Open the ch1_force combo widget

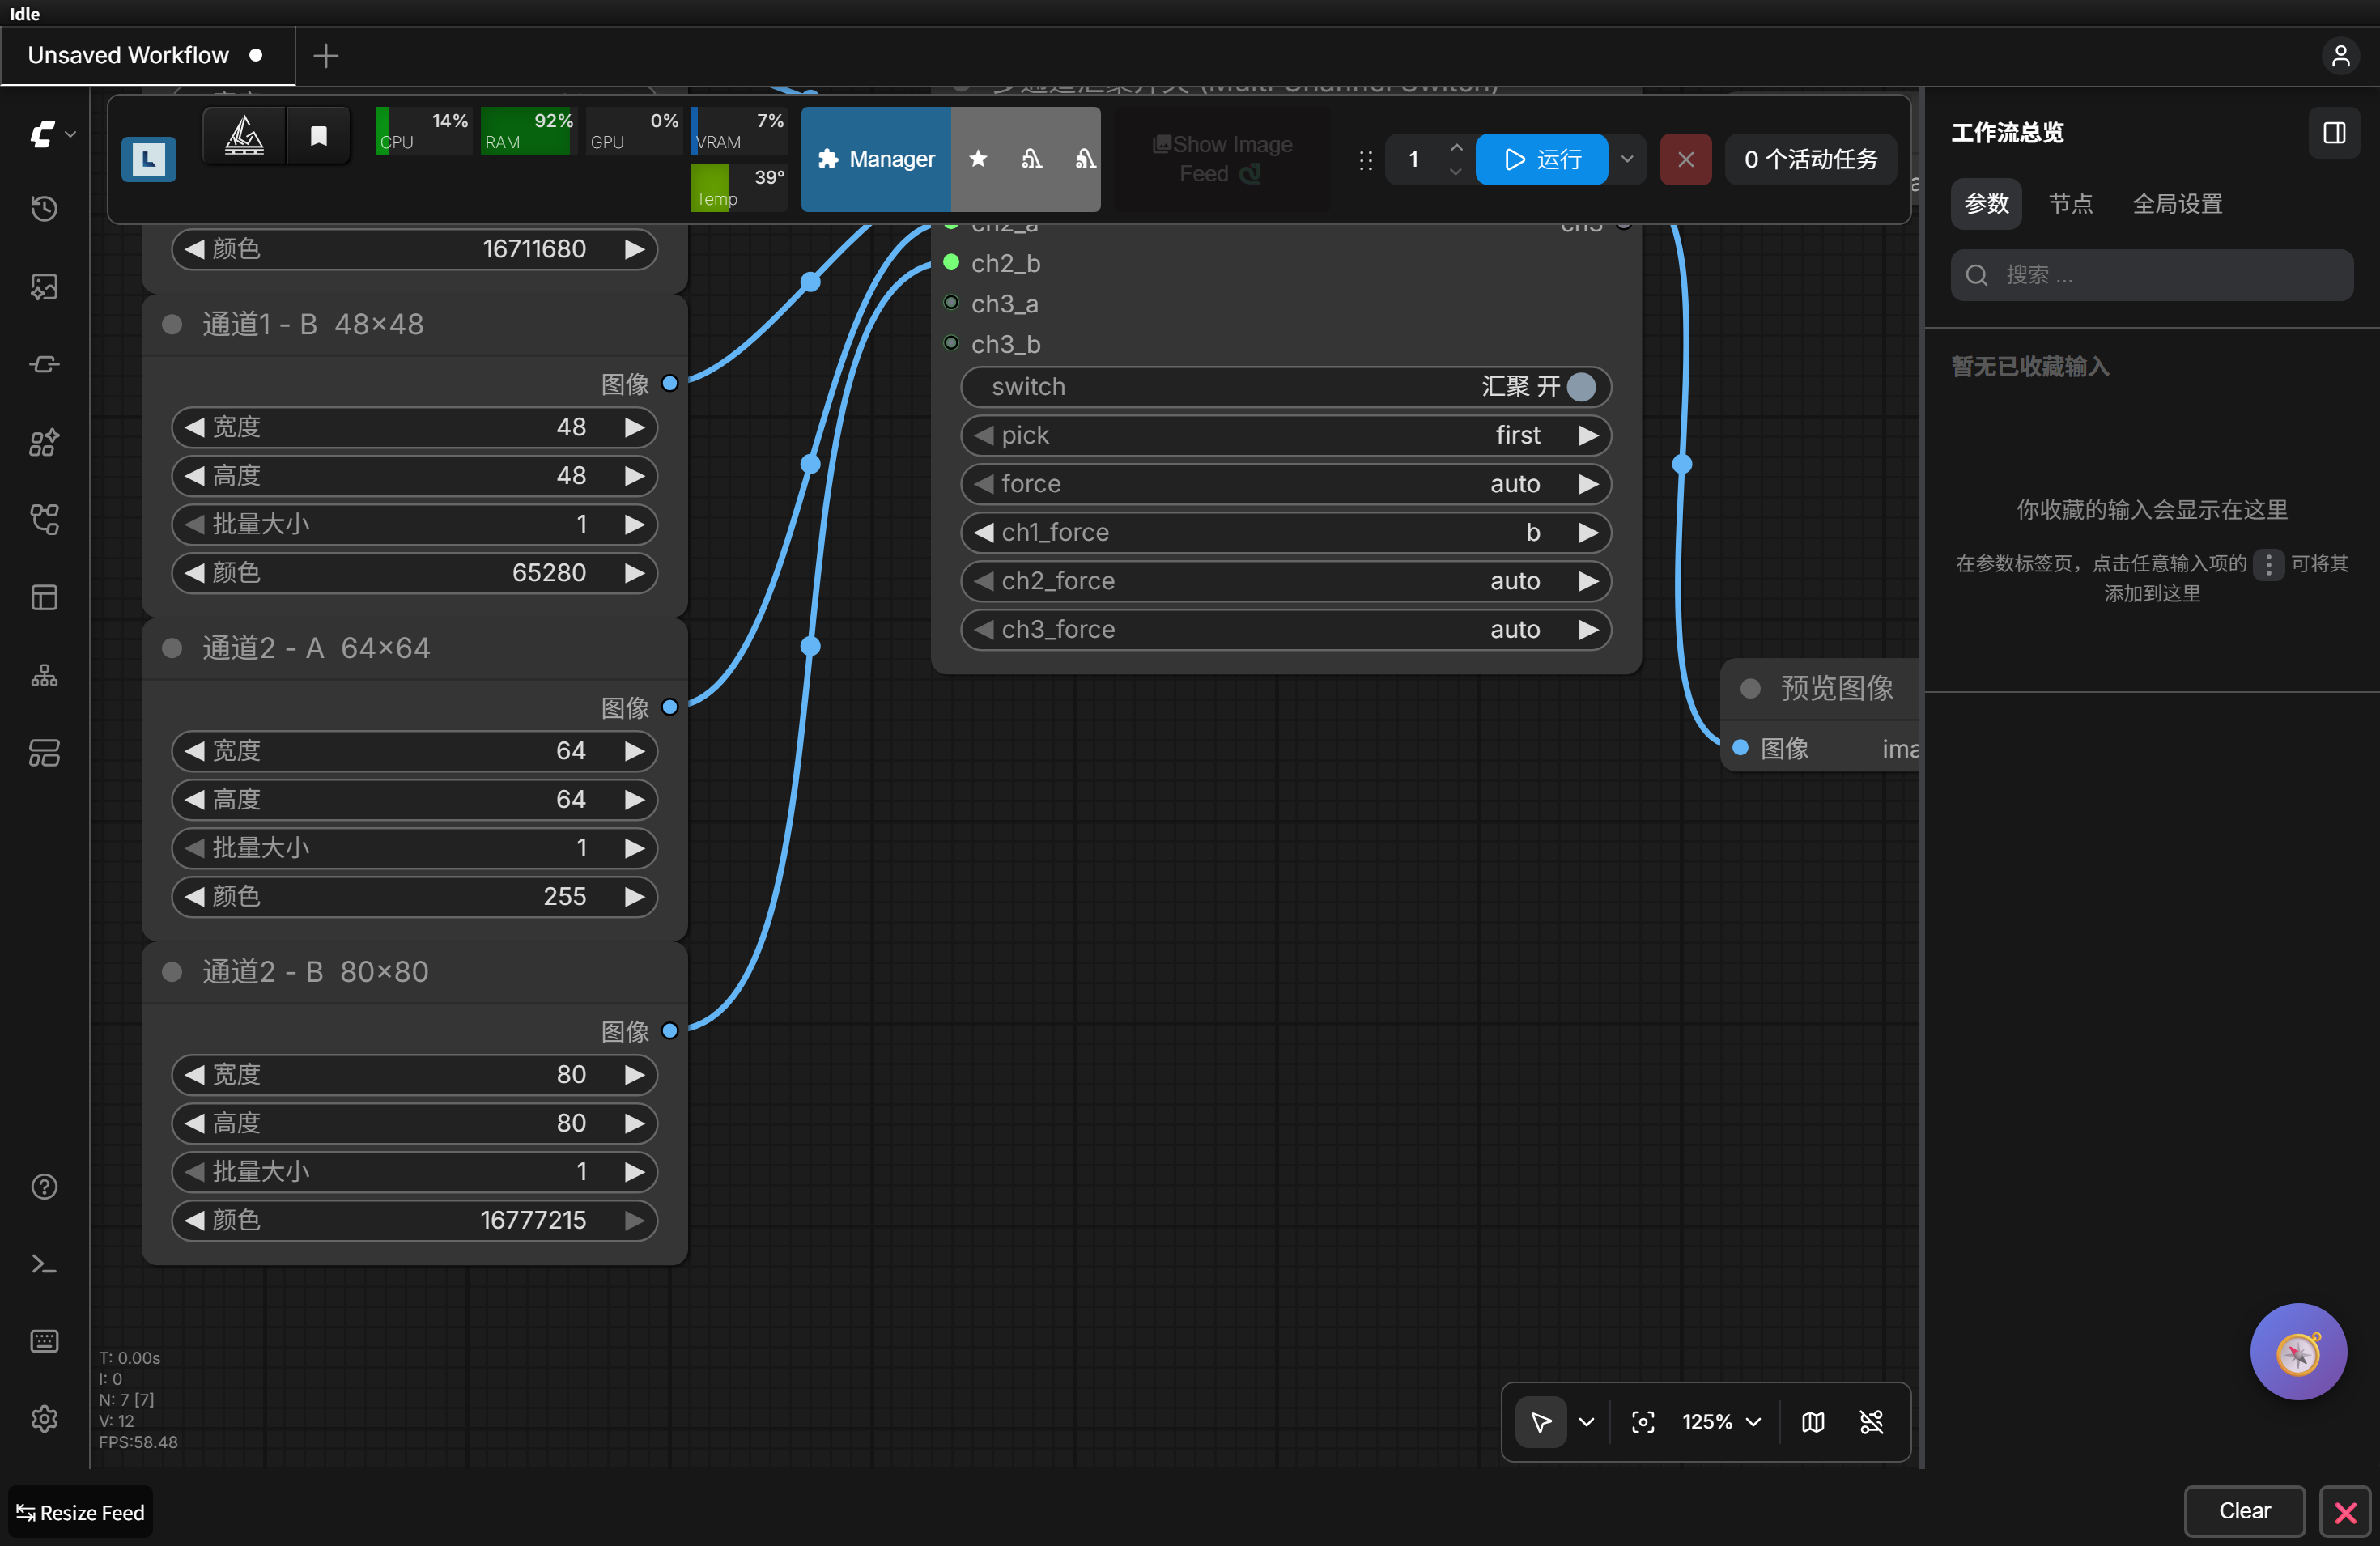coord(1286,532)
